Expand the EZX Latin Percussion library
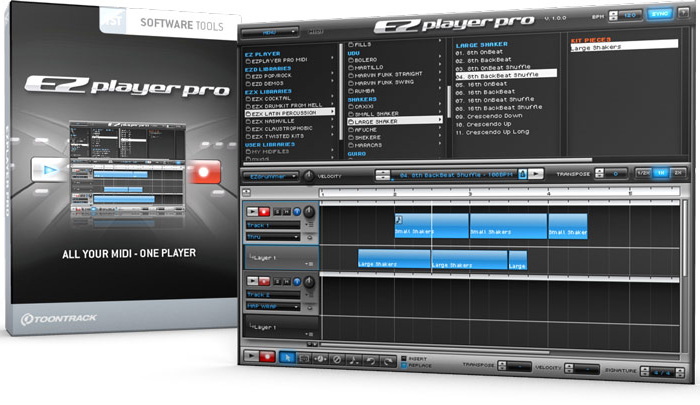 [291, 114]
